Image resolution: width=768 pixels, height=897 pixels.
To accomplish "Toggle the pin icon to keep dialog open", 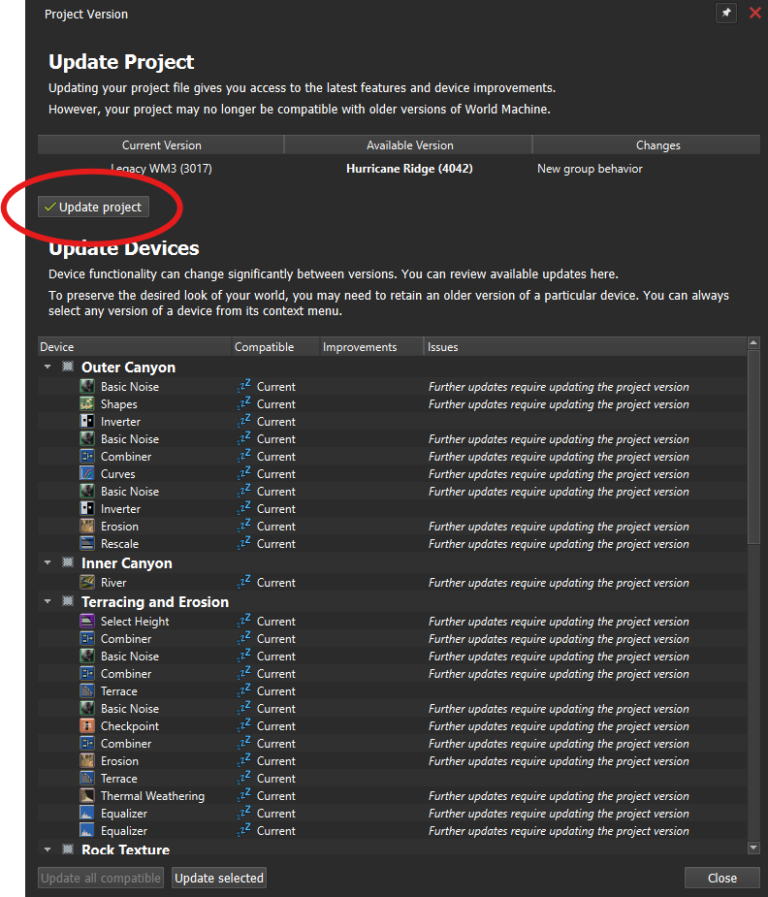I will click(726, 13).
